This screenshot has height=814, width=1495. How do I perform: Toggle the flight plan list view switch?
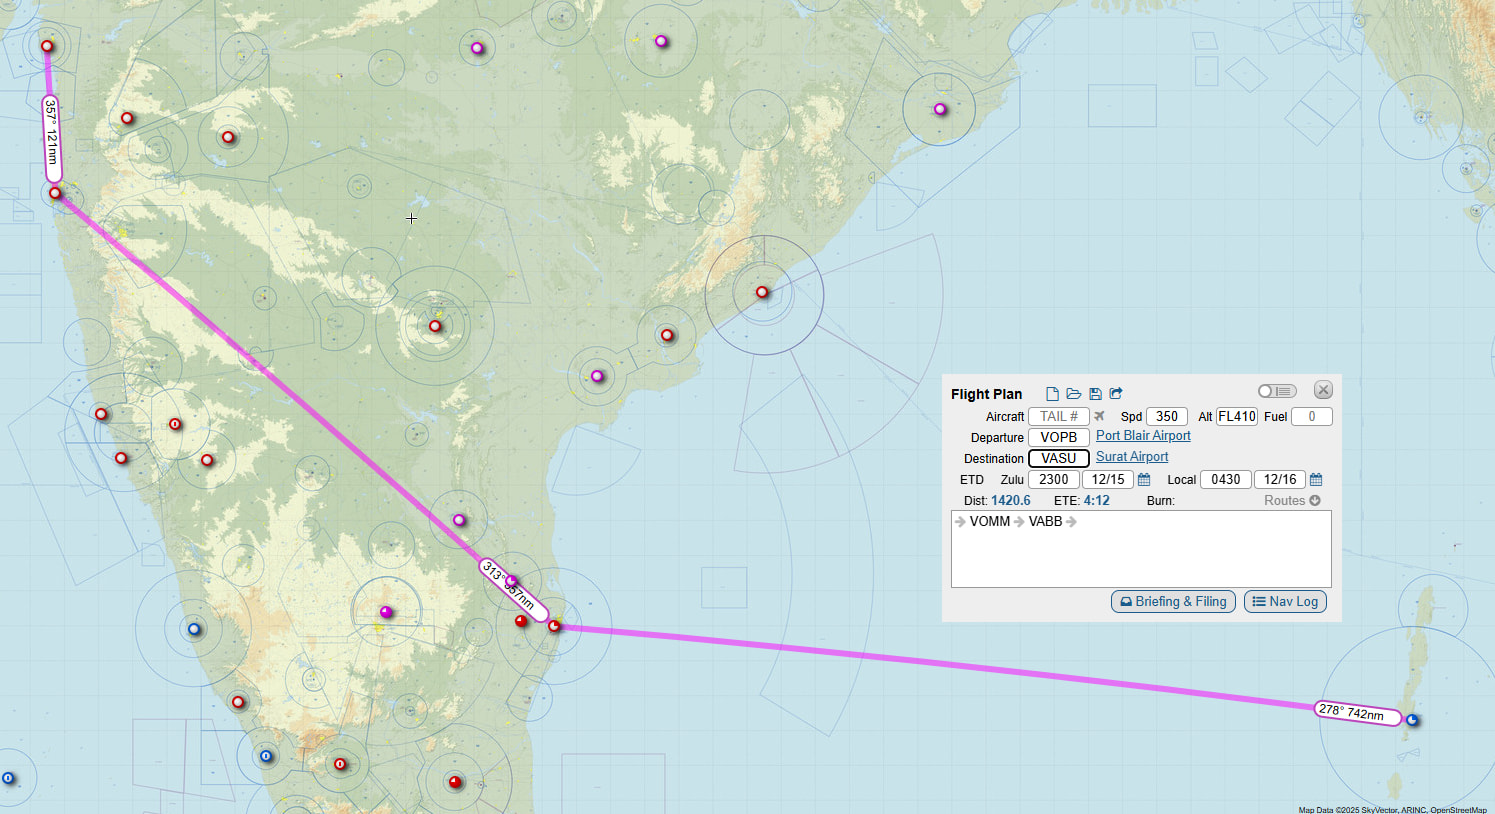[1276, 391]
